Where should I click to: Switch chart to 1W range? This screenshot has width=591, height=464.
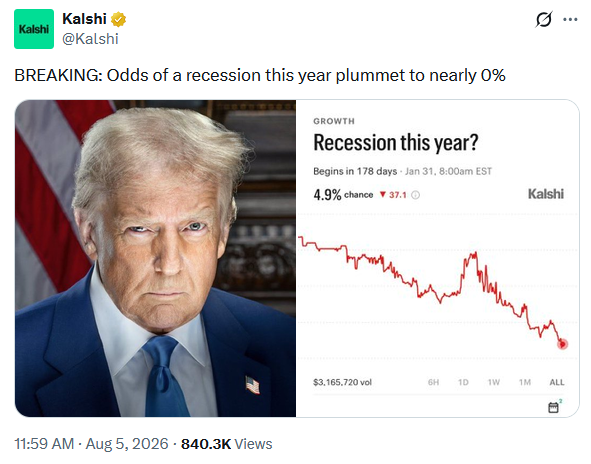(494, 382)
